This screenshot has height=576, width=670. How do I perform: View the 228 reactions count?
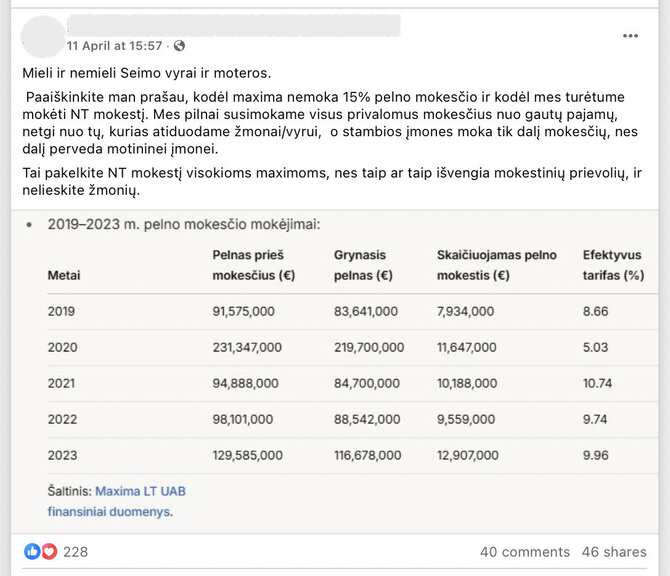[76, 552]
